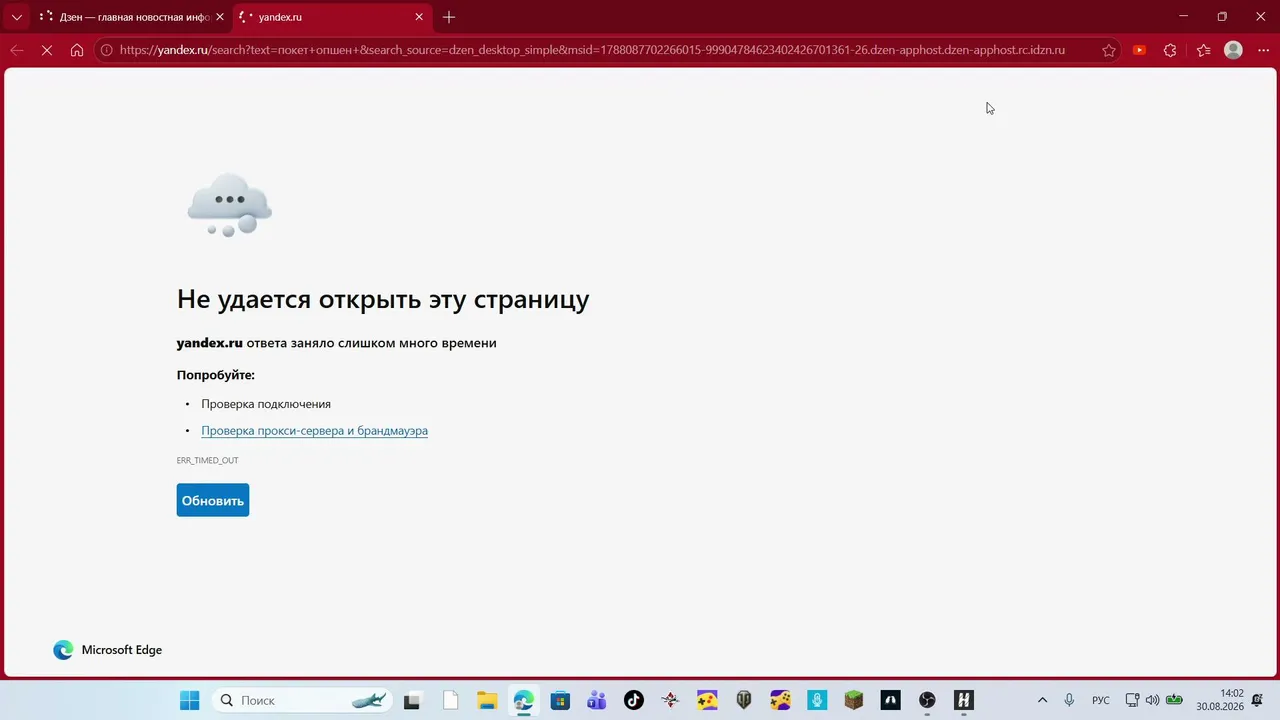Close the Дзен tab
Viewport: 1280px width, 720px height.
[x=220, y=17]
